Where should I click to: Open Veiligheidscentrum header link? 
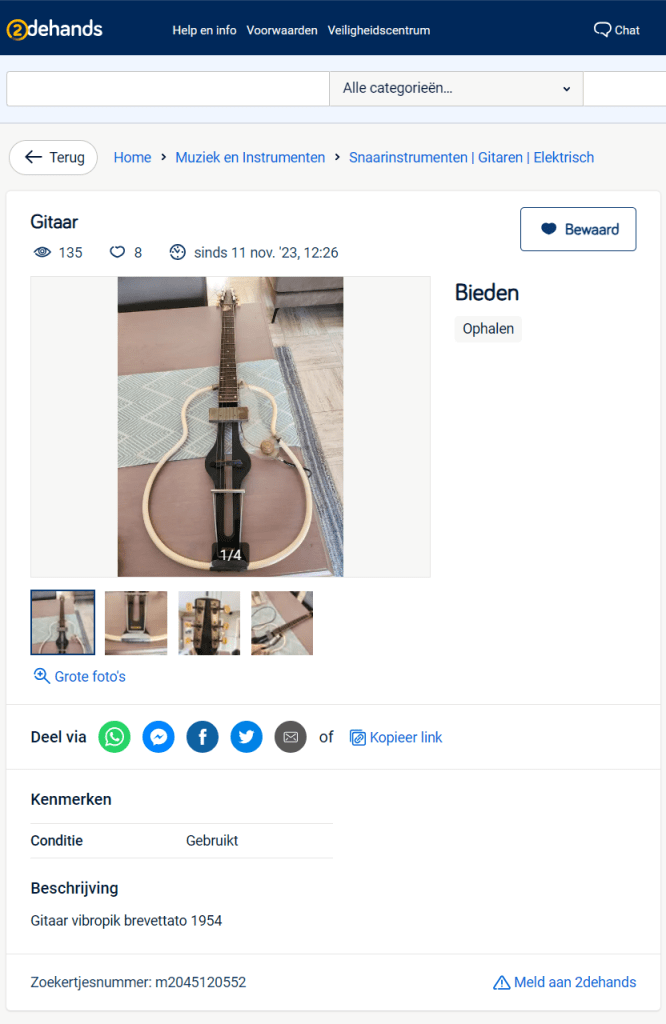(x=379, y=30)
